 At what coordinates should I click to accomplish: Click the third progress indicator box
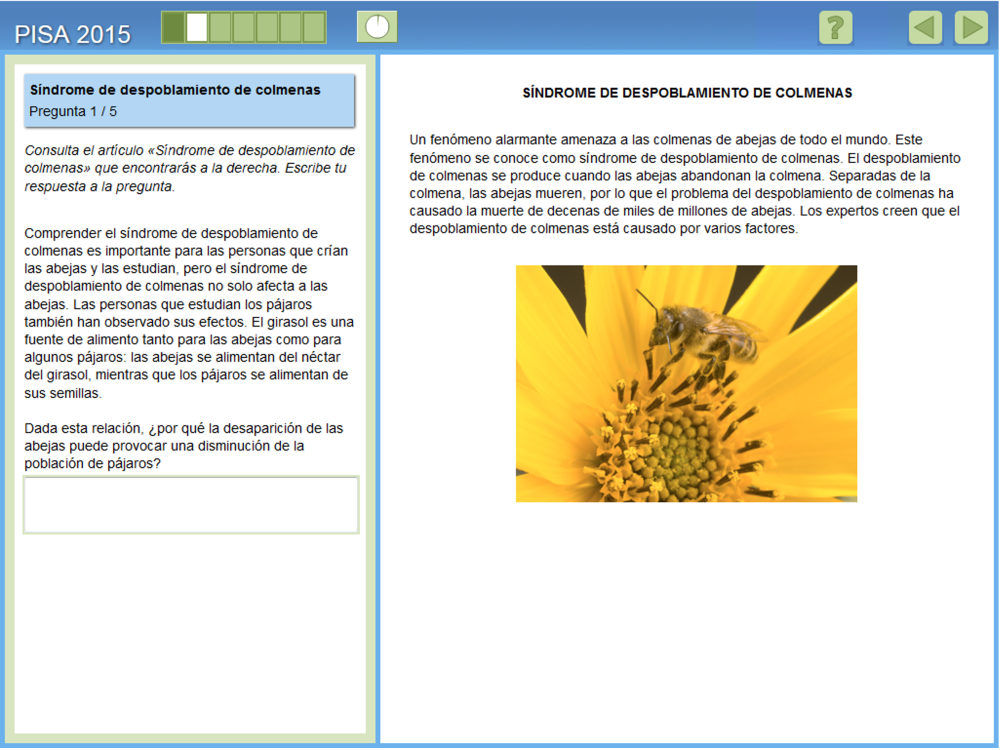click(221, 27)
